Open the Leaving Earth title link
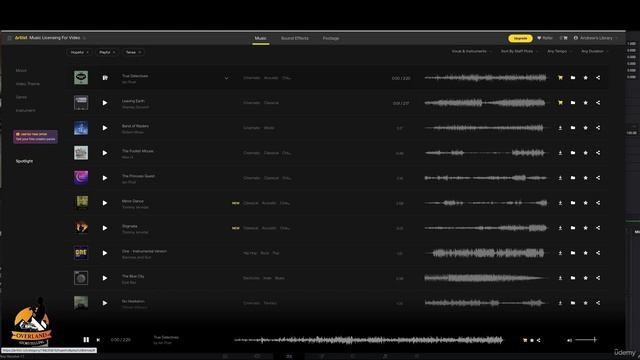640x360 pixels. tap(133, 101)
